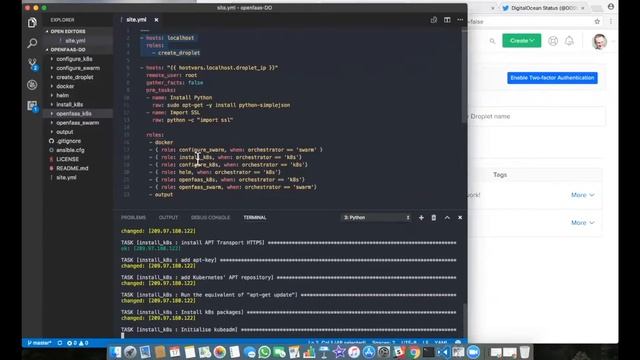Image resolution: width=640 pixels, height=360 pixels.
Task: Click the terminal panel scrollbar
Action: pos(465,319)
